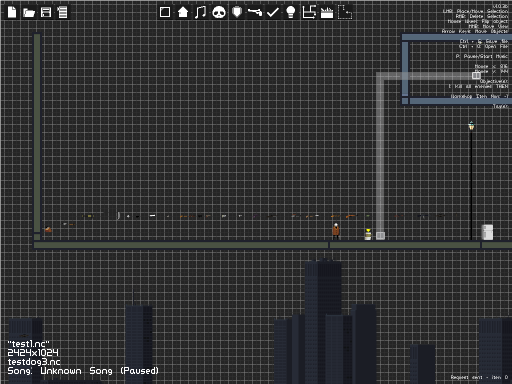Save the level with the floppy disk icon
The width and height of the screenshot is (512, 384).
(x=46, y=12)
